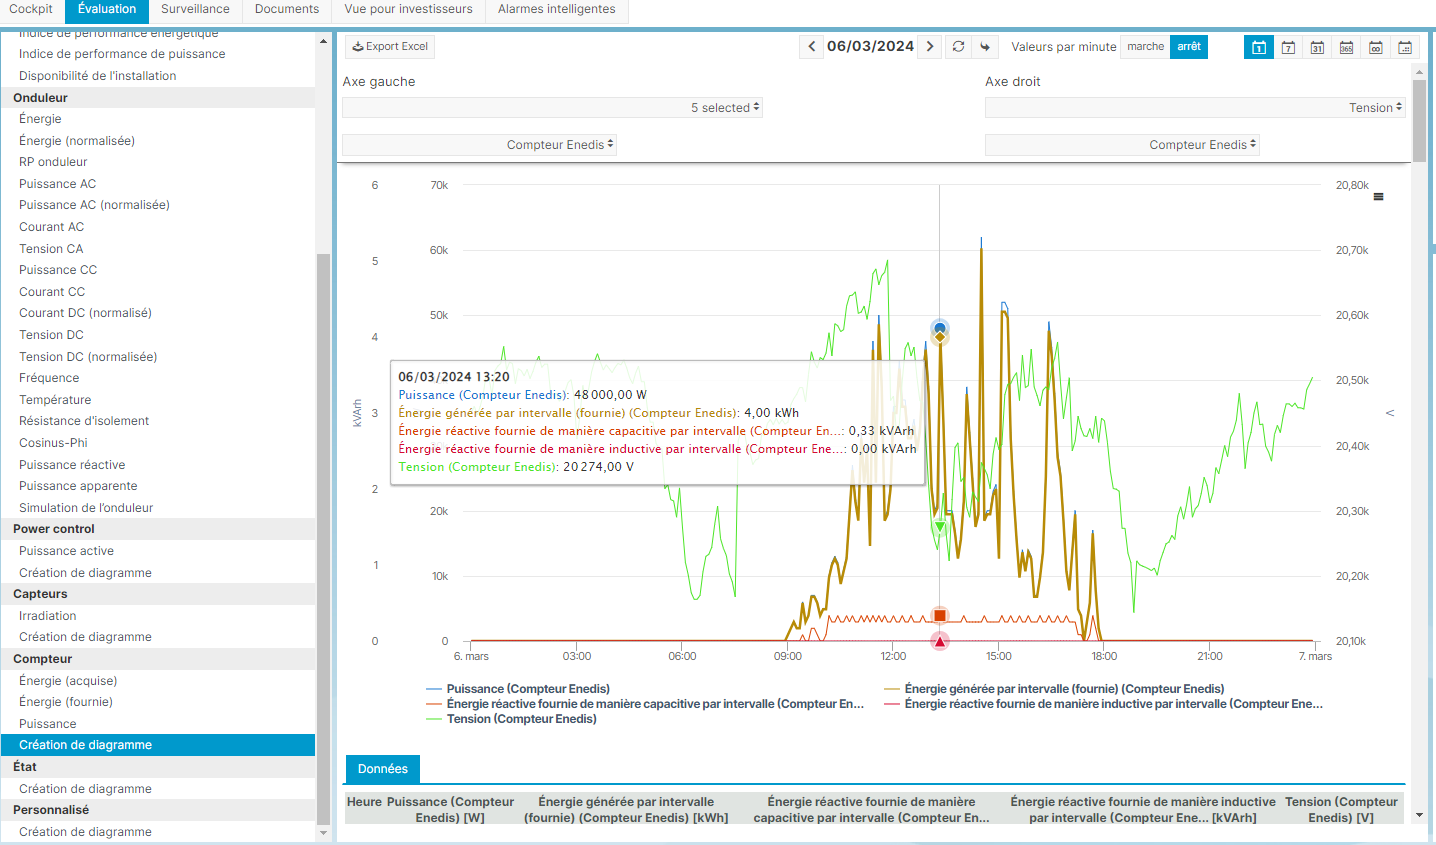Toggle Tension (Compteur Enedis) legend series

pyautogui.click(x=521, y=719)
